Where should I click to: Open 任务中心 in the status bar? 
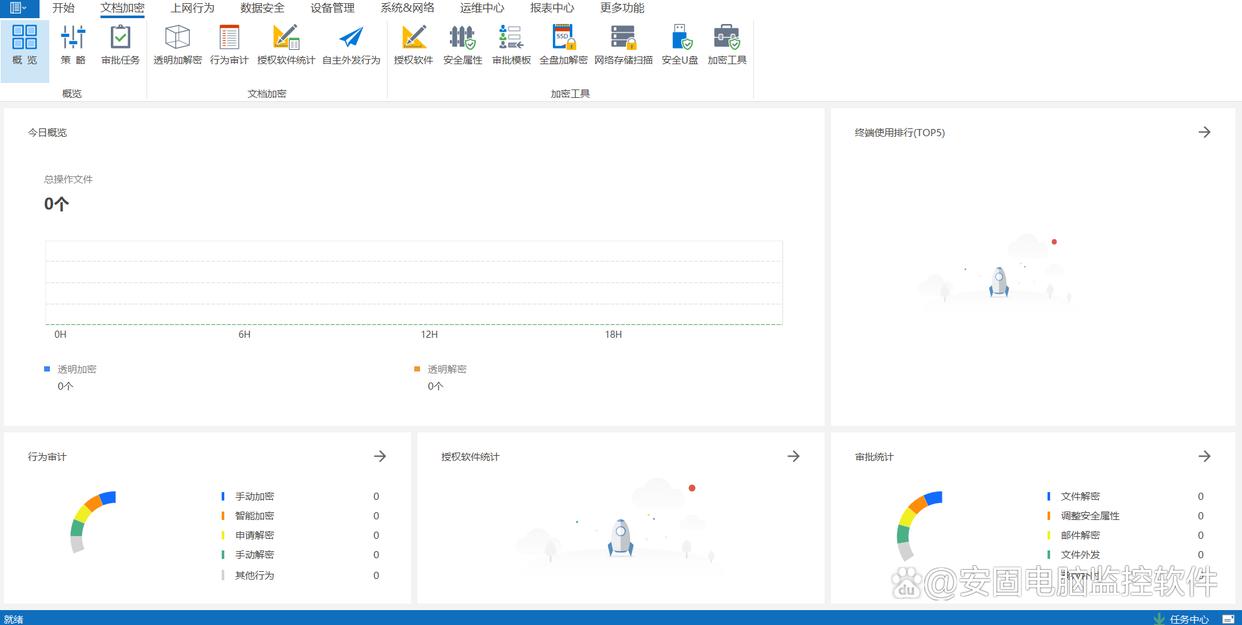point(1181,619)
